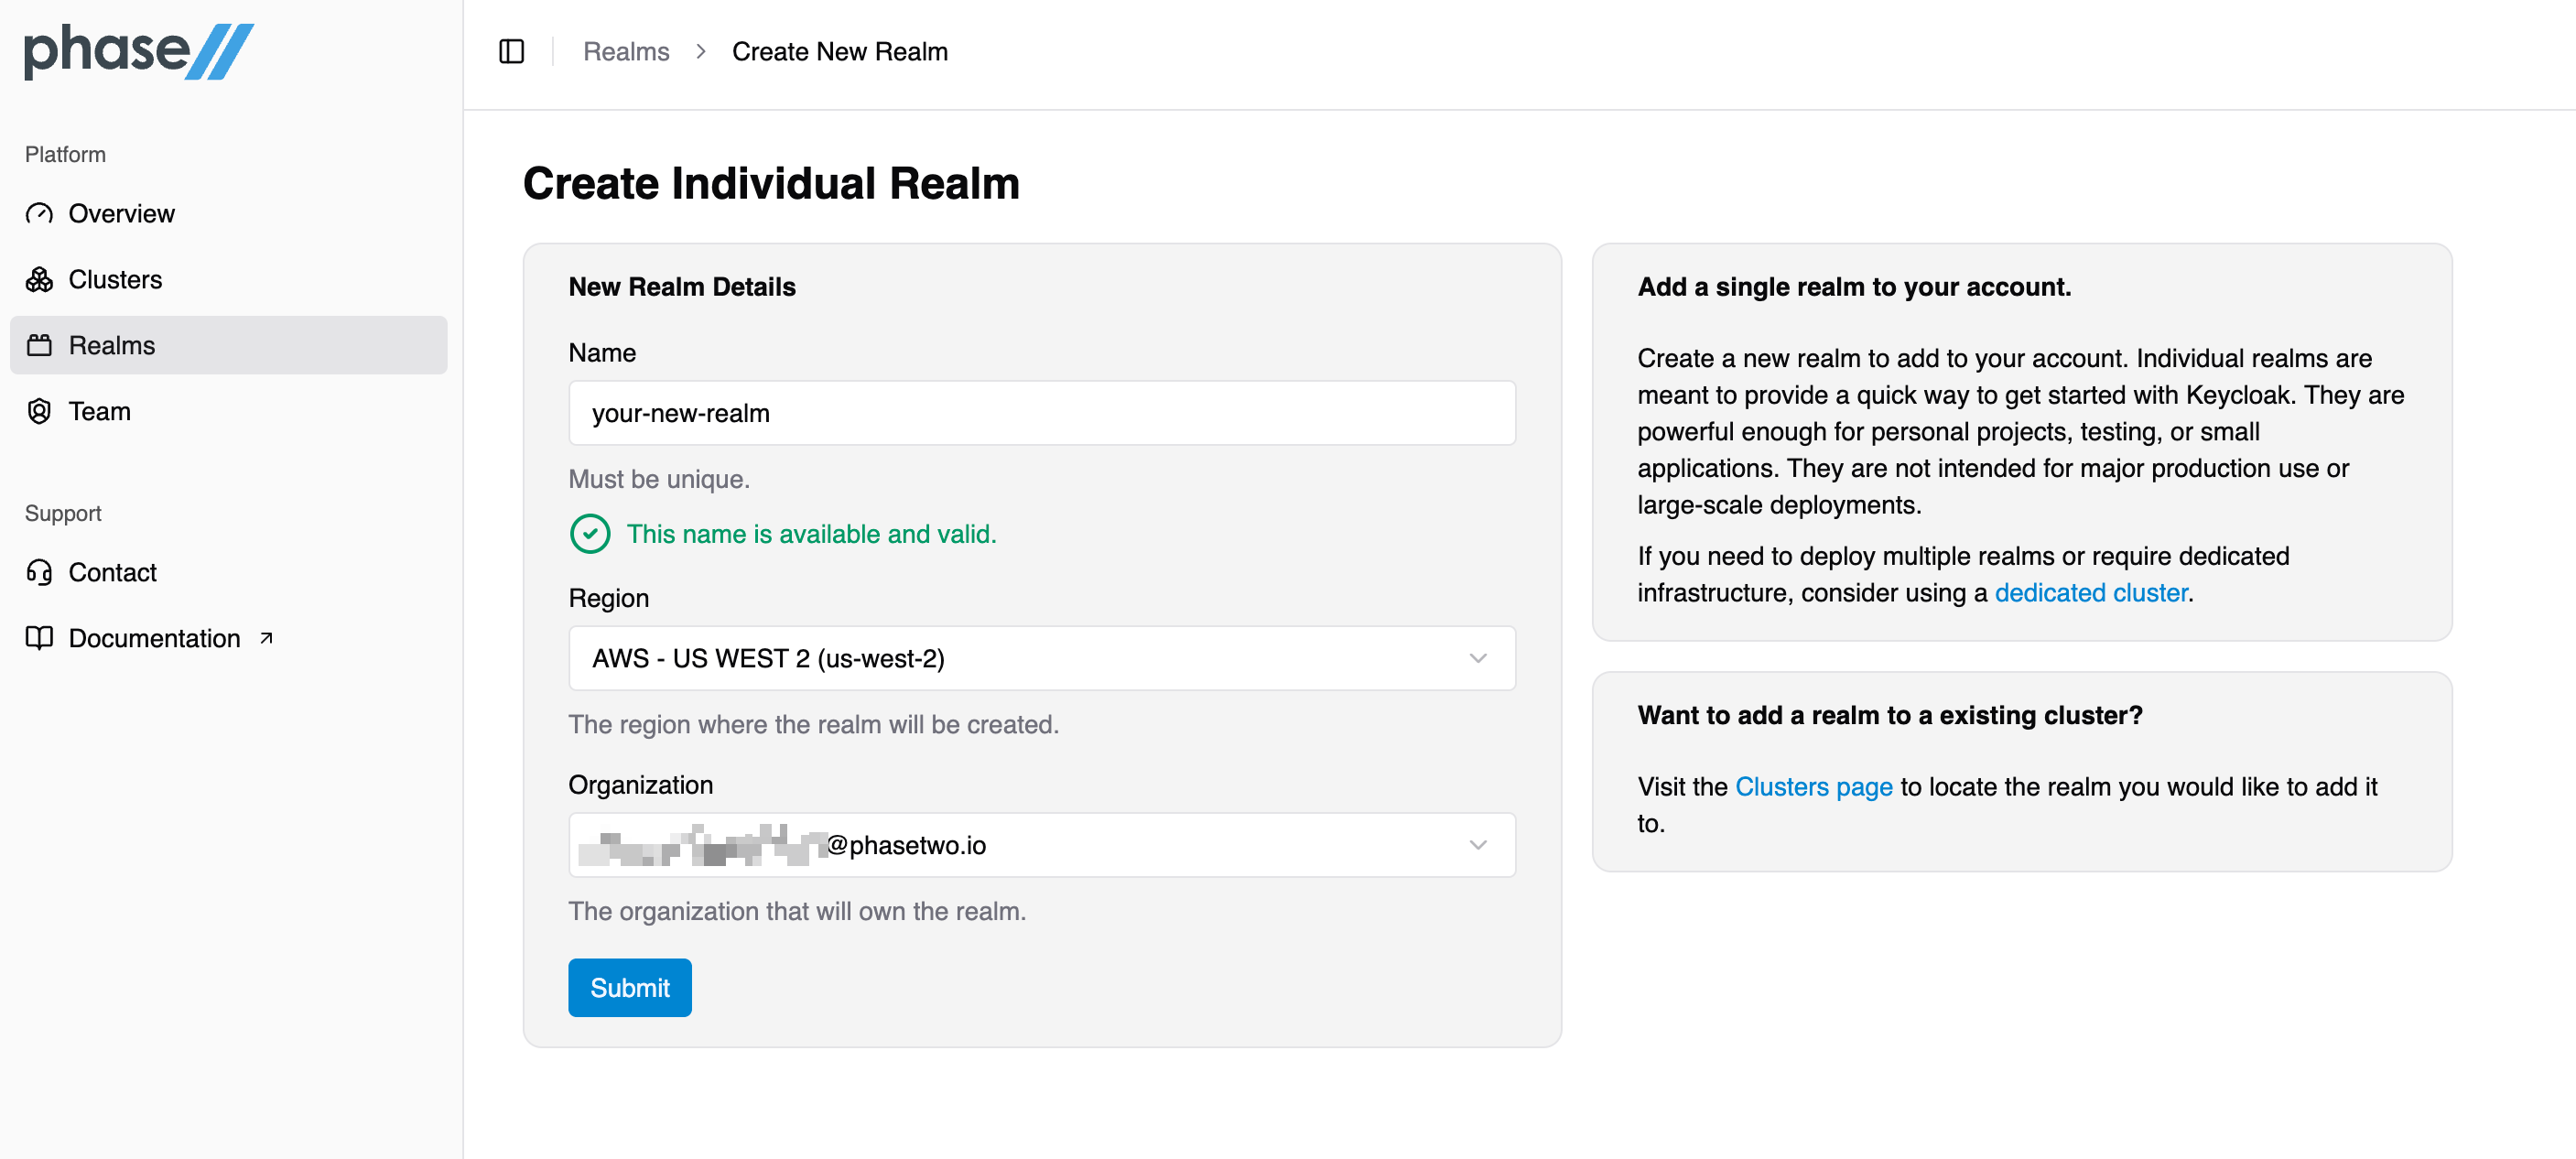The width and height of the screenshot is (2576, 1159).
Task: Toggle the sidebar panel icon
Action: tap(511, 51)
